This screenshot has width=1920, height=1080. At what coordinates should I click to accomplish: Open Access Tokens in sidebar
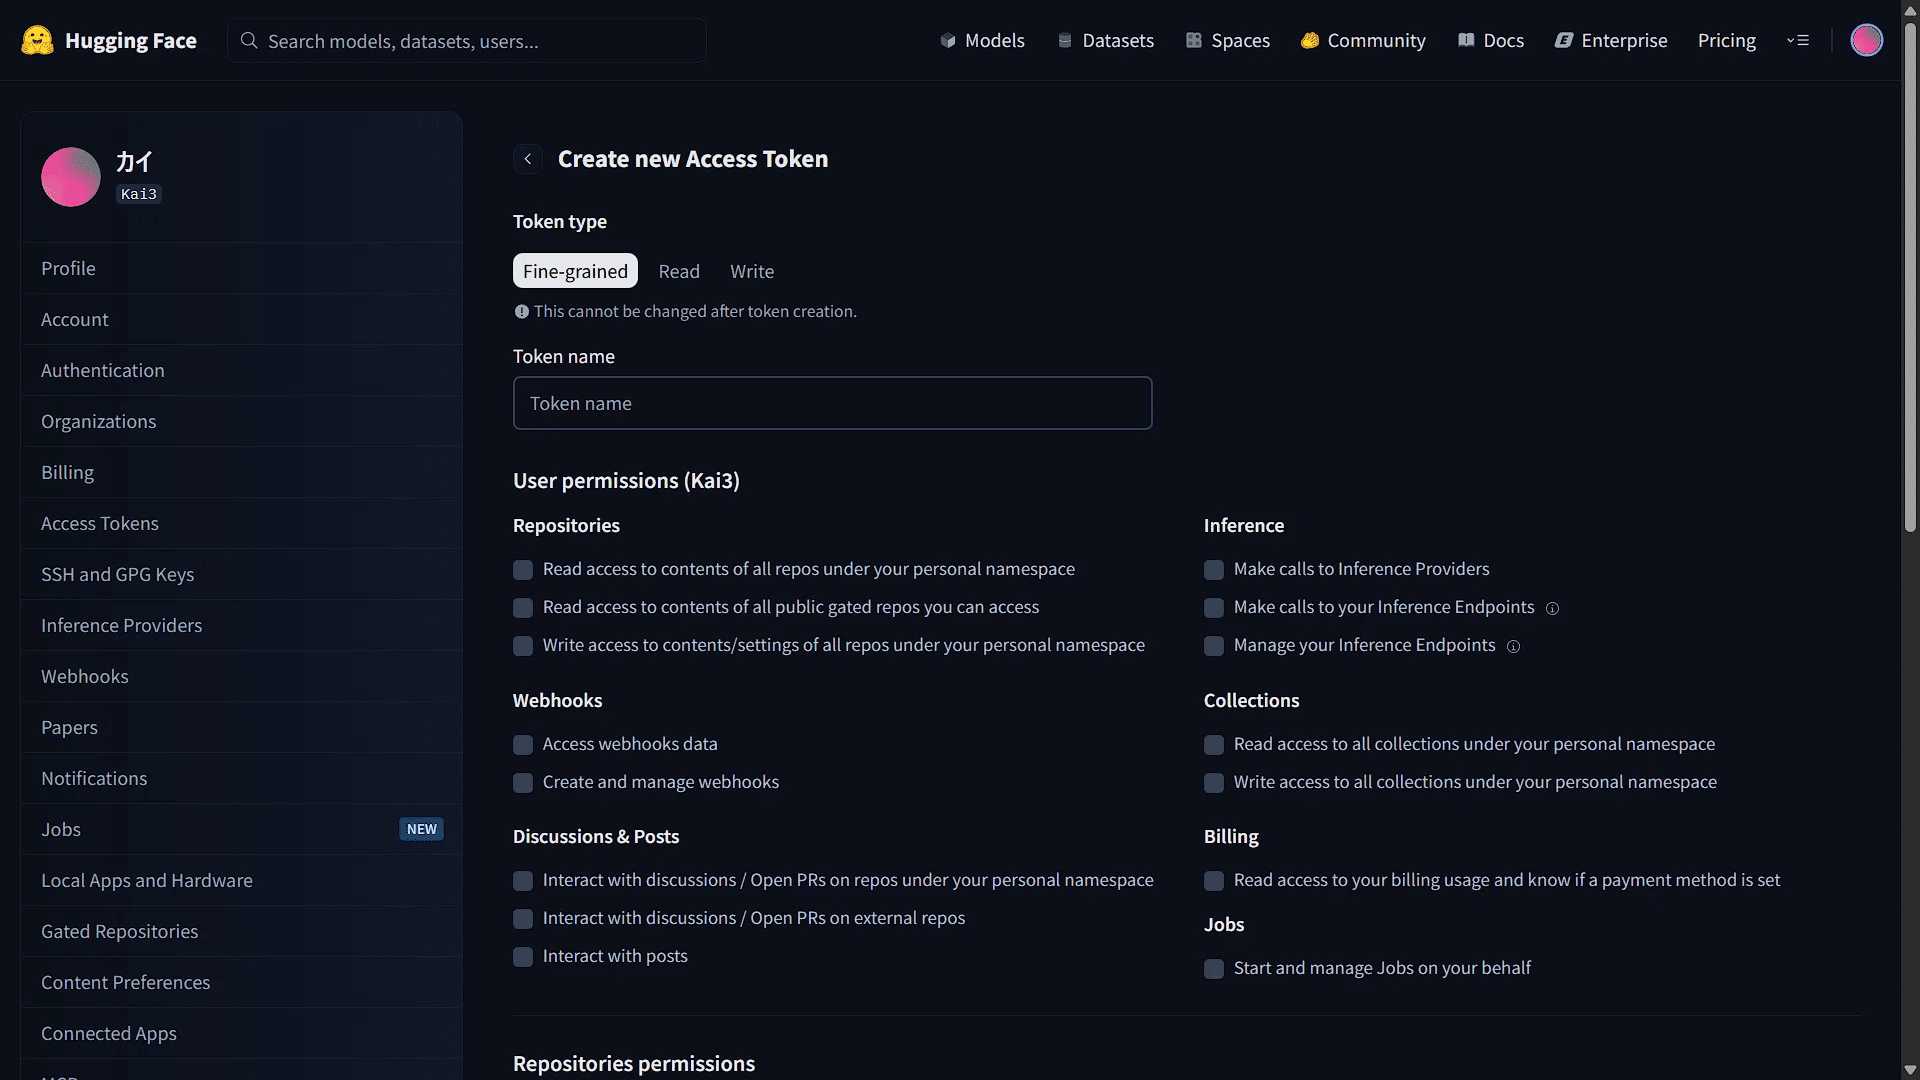241,523
